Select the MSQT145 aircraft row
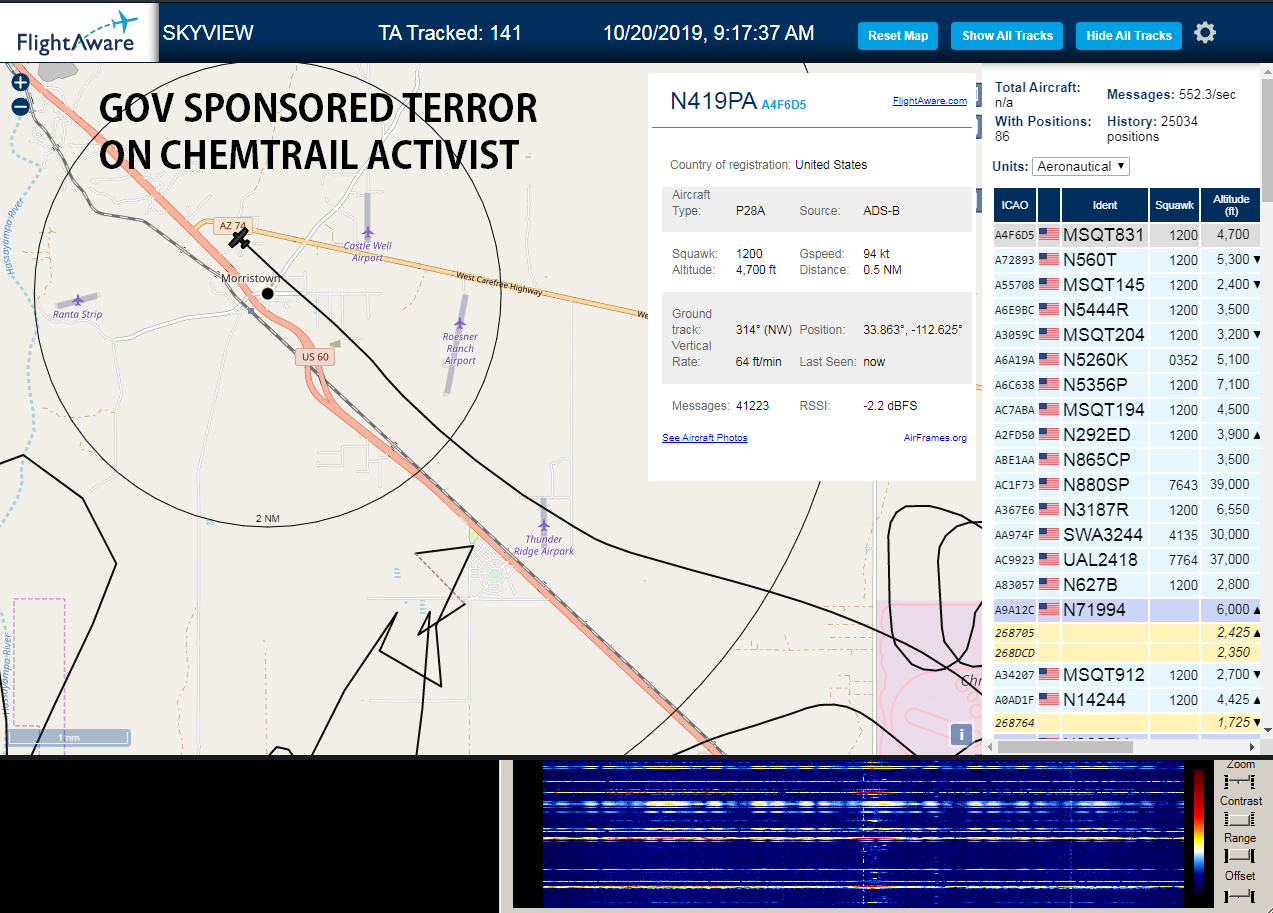 click(1127, 285)
